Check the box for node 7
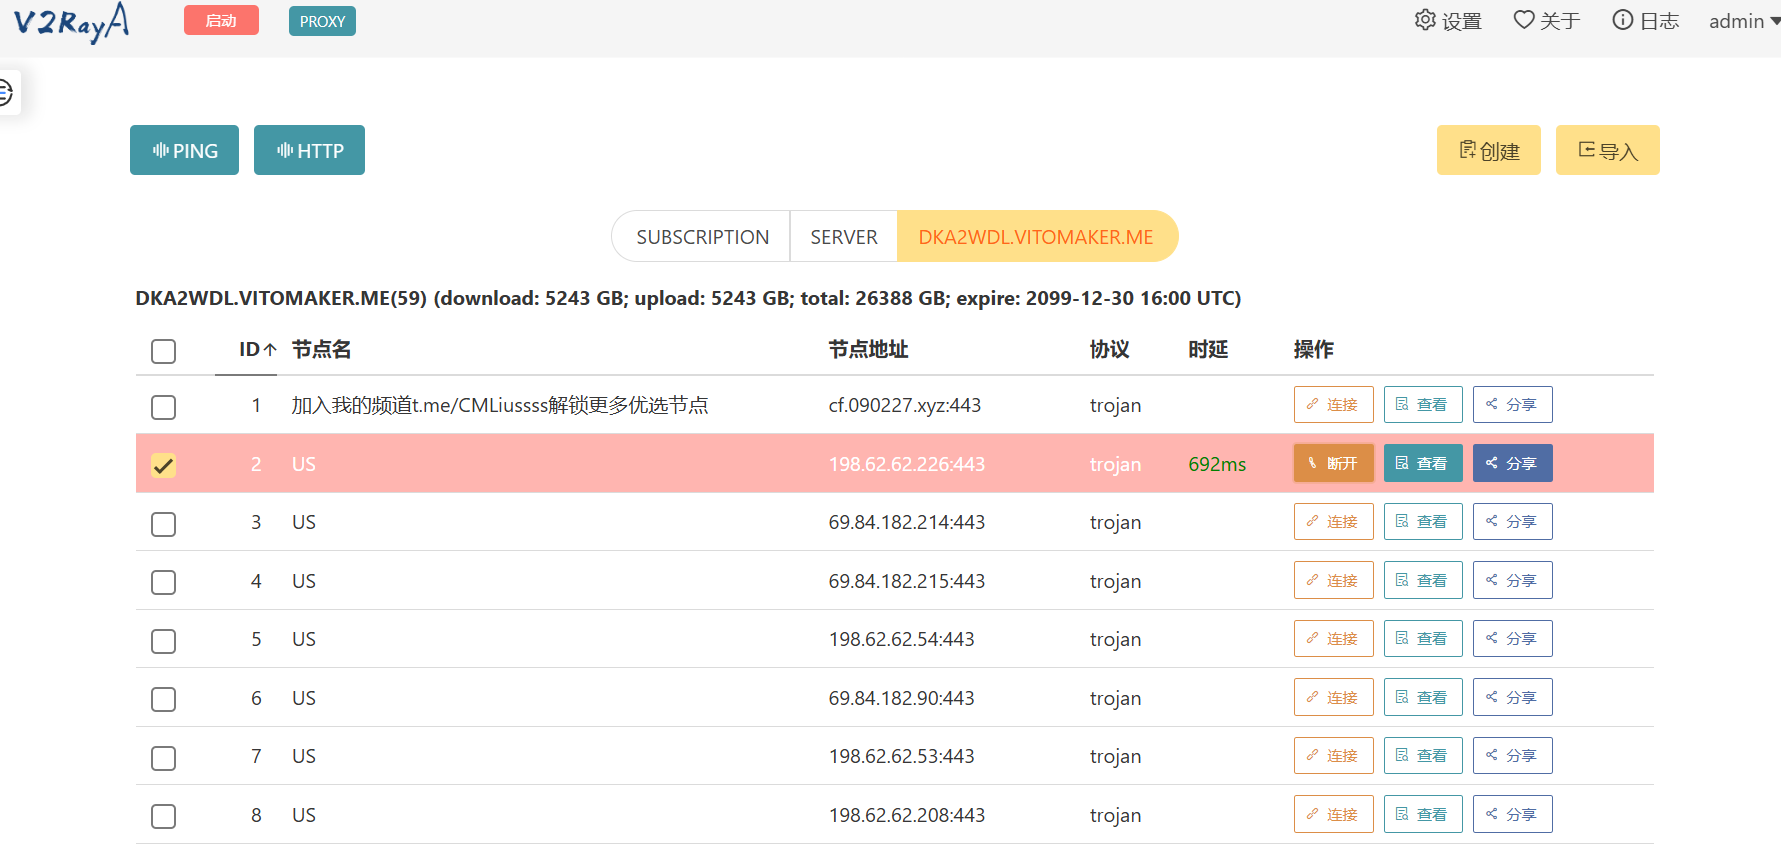1781x850 pixels. (163, 758)
